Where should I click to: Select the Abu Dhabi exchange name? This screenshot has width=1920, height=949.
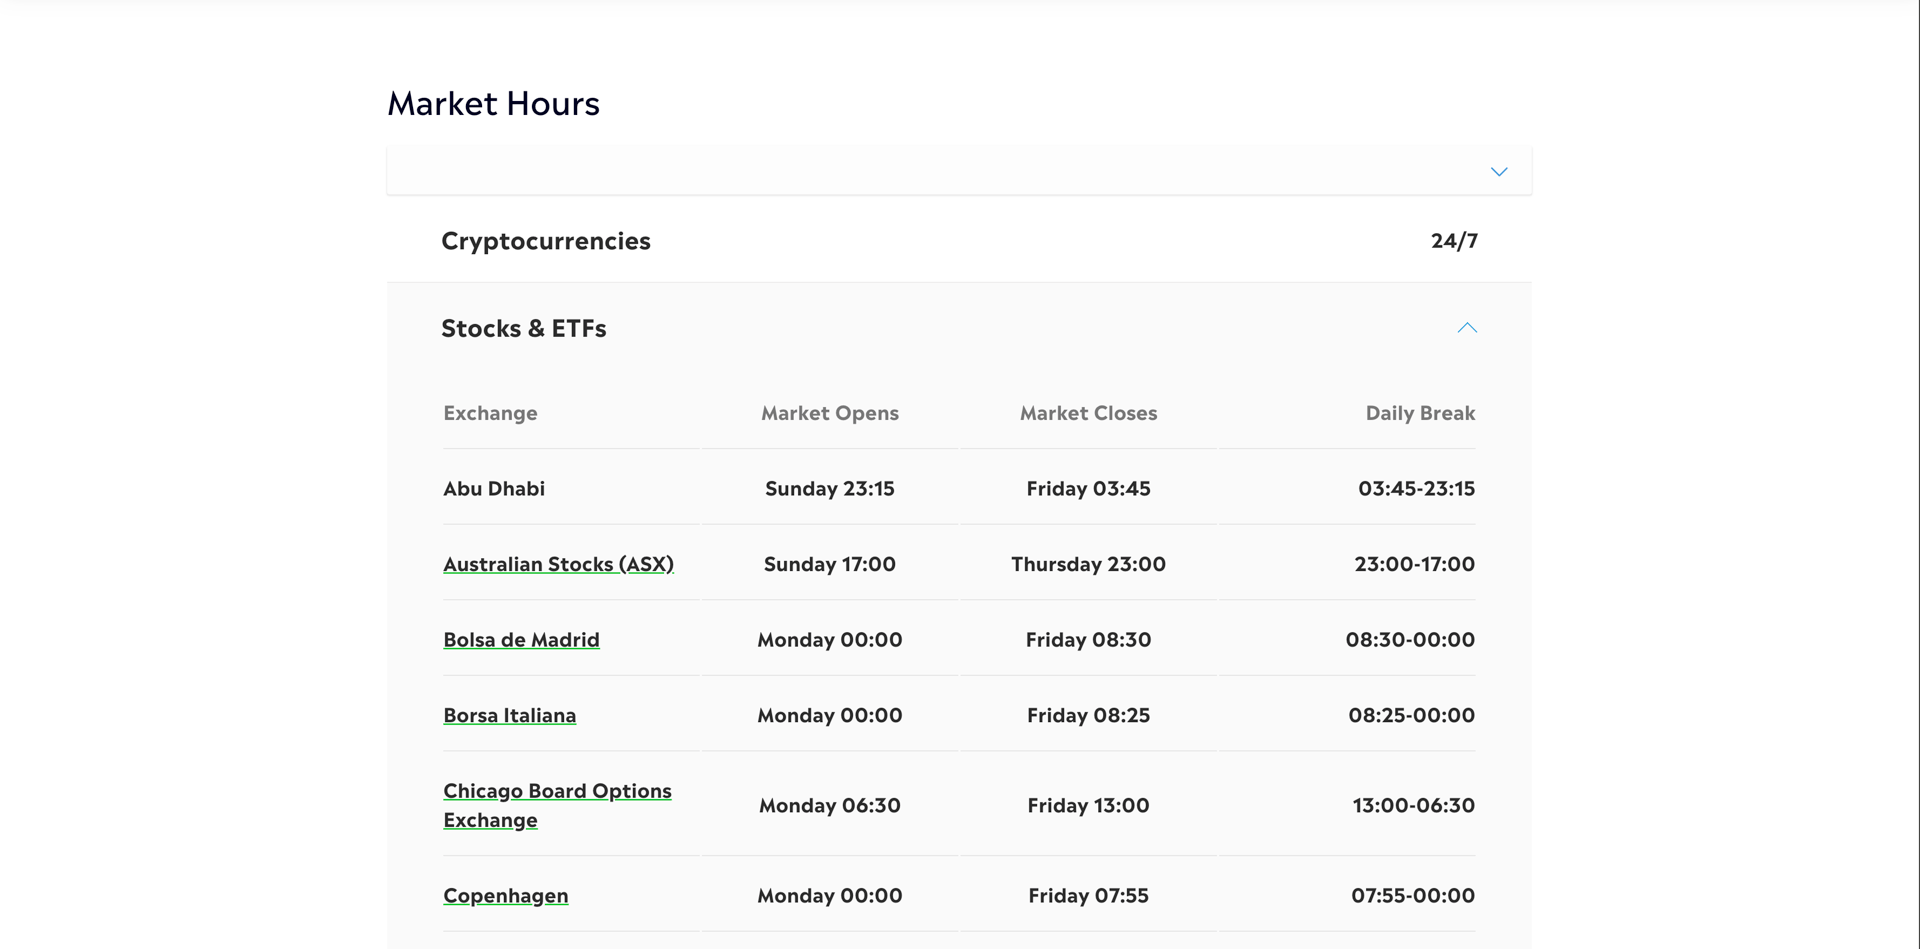click(494, 489)
